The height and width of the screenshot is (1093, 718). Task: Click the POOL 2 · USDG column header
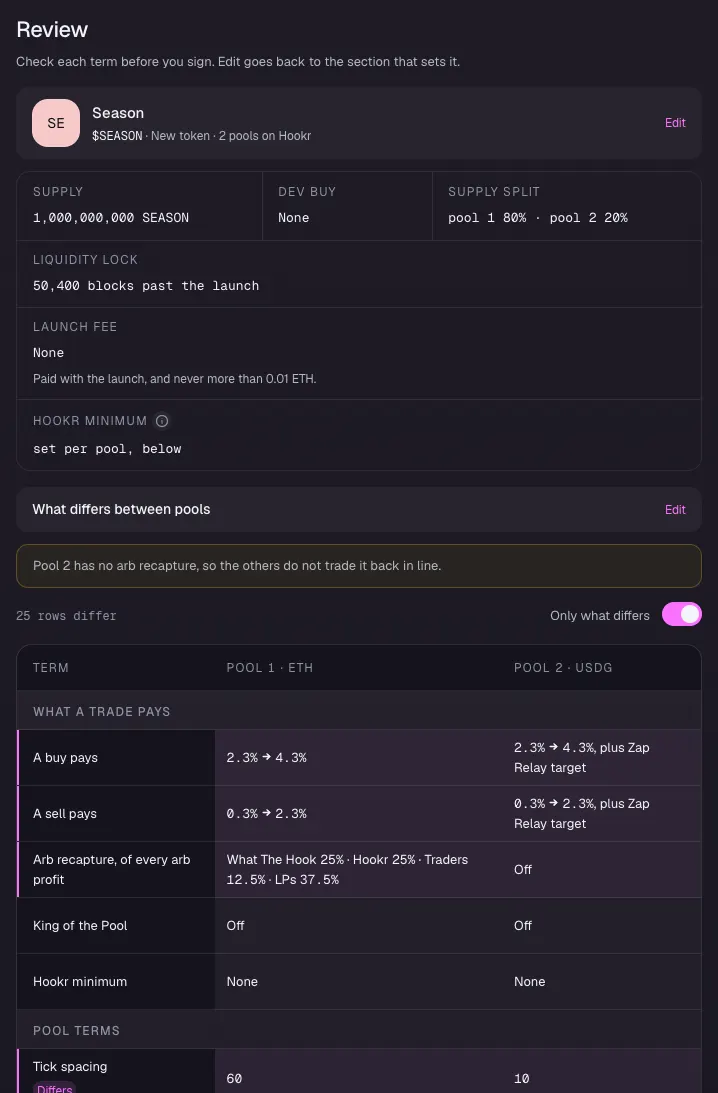point(563,668)
